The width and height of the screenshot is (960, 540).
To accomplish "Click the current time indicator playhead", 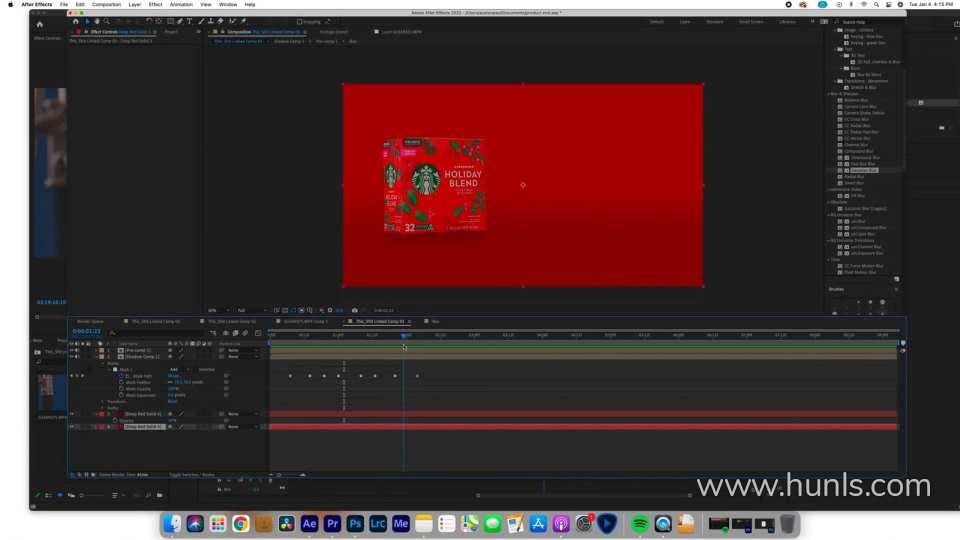I will coord(403,336).
